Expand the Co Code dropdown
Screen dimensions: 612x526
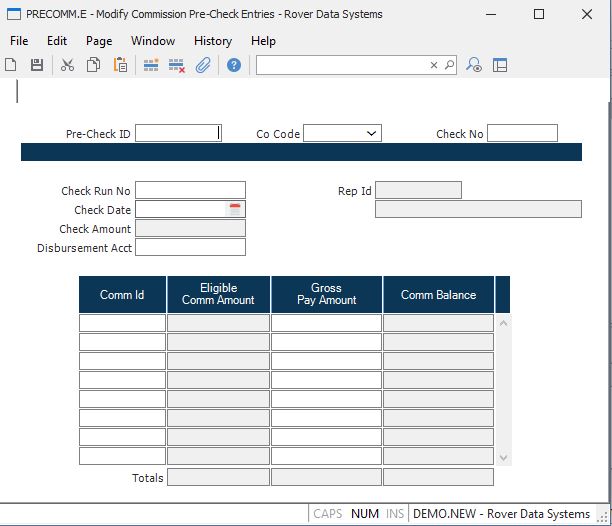tap(371, 133)
